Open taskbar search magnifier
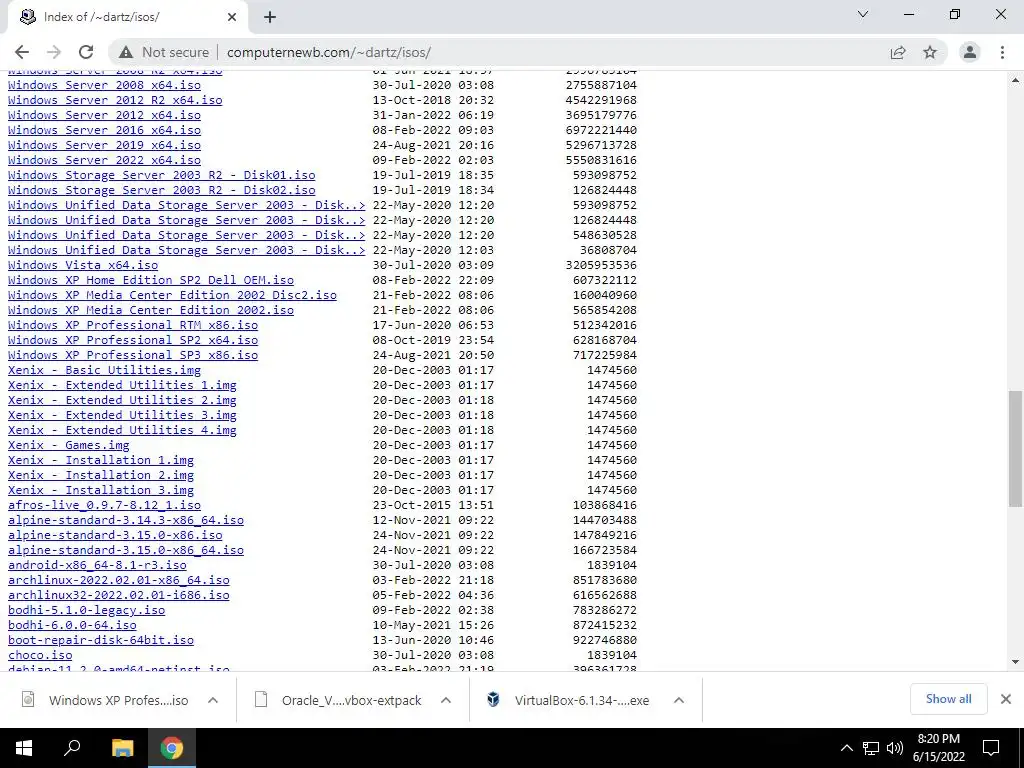Image resolution: width=1024 pixels, height=768 pixels. click(72, 748)
